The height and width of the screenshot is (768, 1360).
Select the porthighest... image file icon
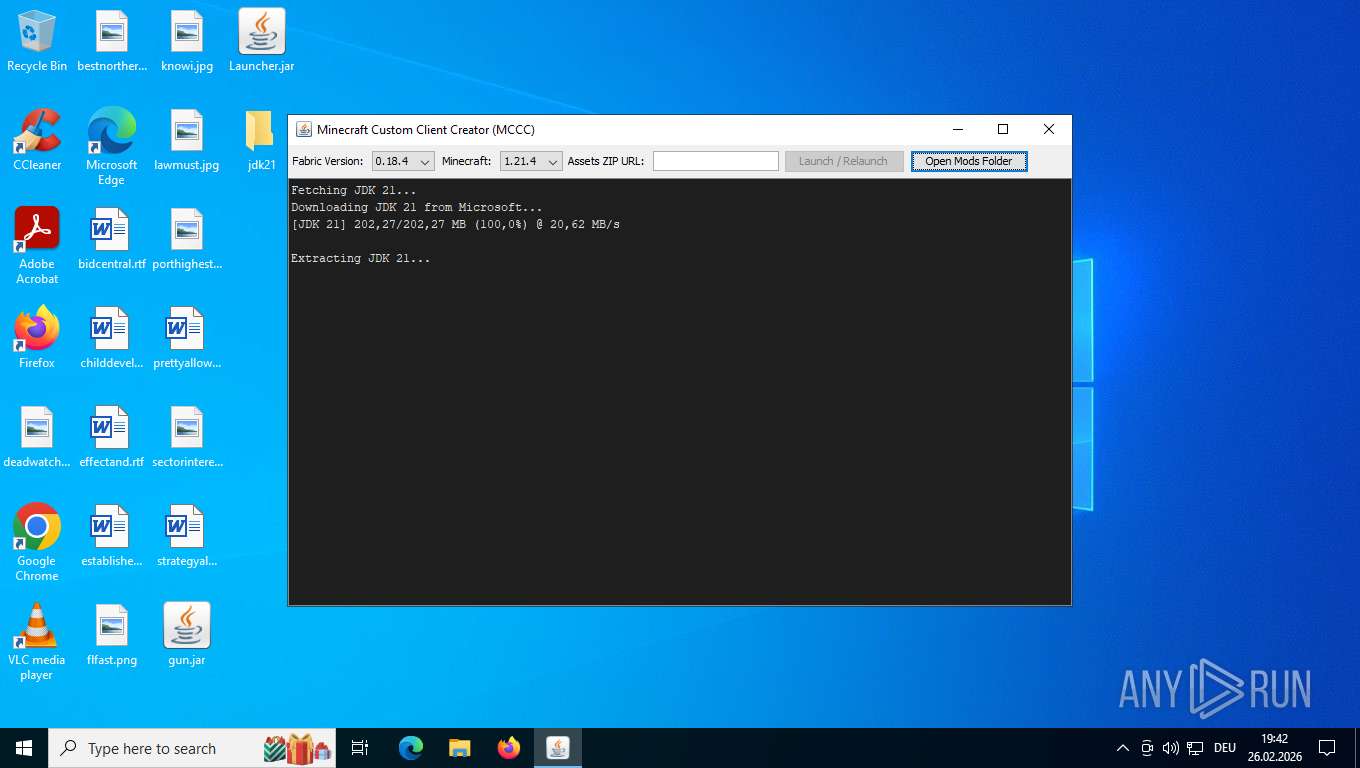[x=187, y=239]
